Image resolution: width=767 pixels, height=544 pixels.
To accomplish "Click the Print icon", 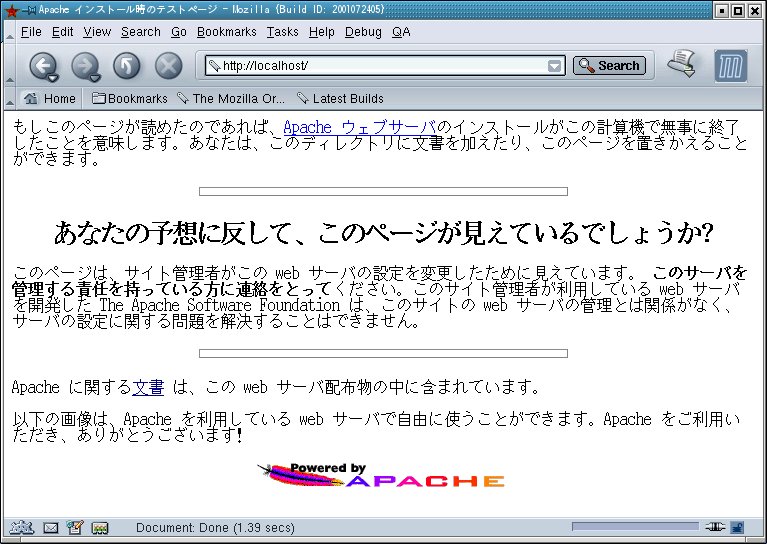I will (x=682, y=64).
